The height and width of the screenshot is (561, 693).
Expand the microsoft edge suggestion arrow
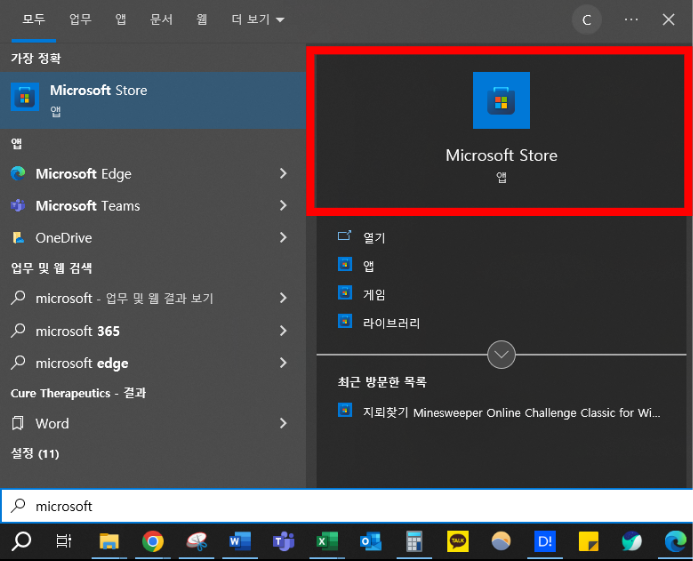(283, 363)
